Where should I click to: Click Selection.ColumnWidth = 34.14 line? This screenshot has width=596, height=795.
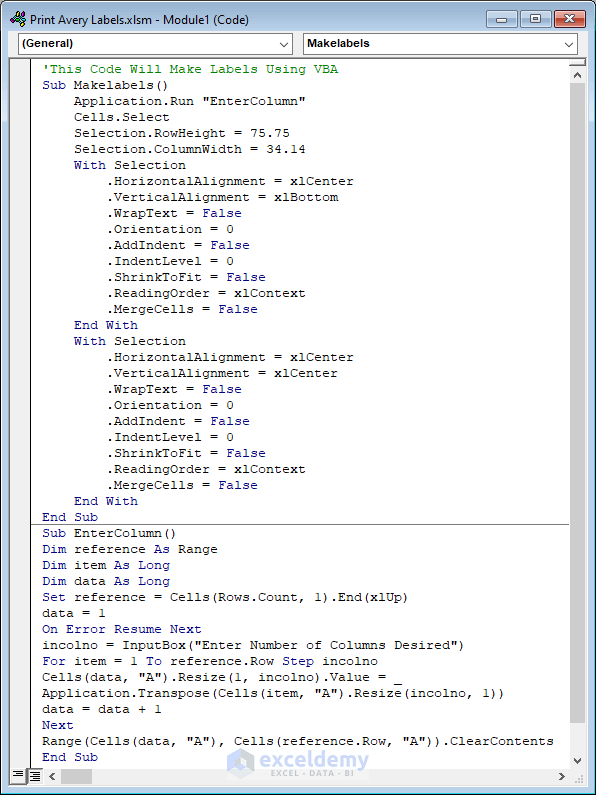(x=190, y=149)
